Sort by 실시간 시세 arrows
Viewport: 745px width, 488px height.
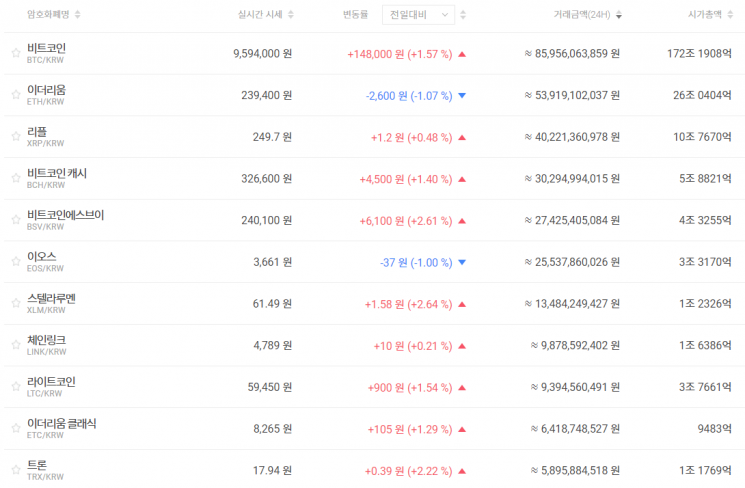coord(291,15)
